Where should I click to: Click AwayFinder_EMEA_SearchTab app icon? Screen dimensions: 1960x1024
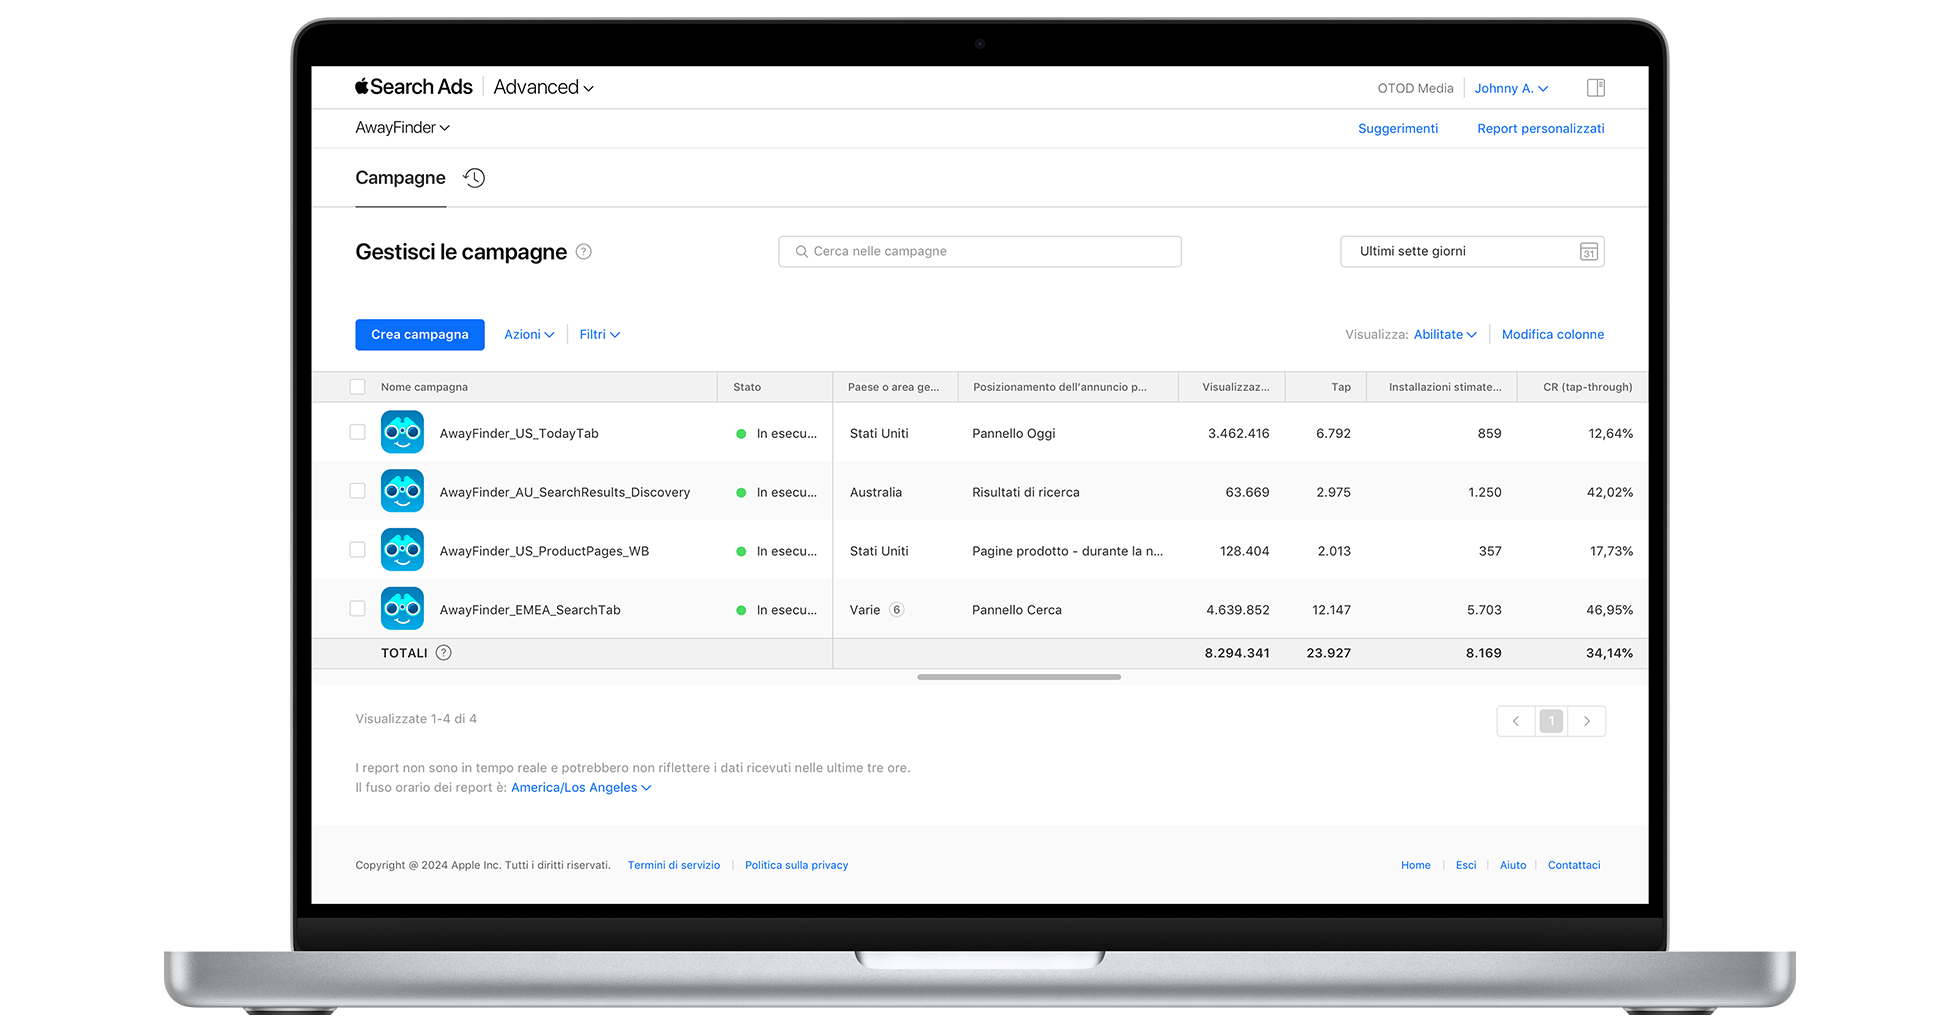402,609
